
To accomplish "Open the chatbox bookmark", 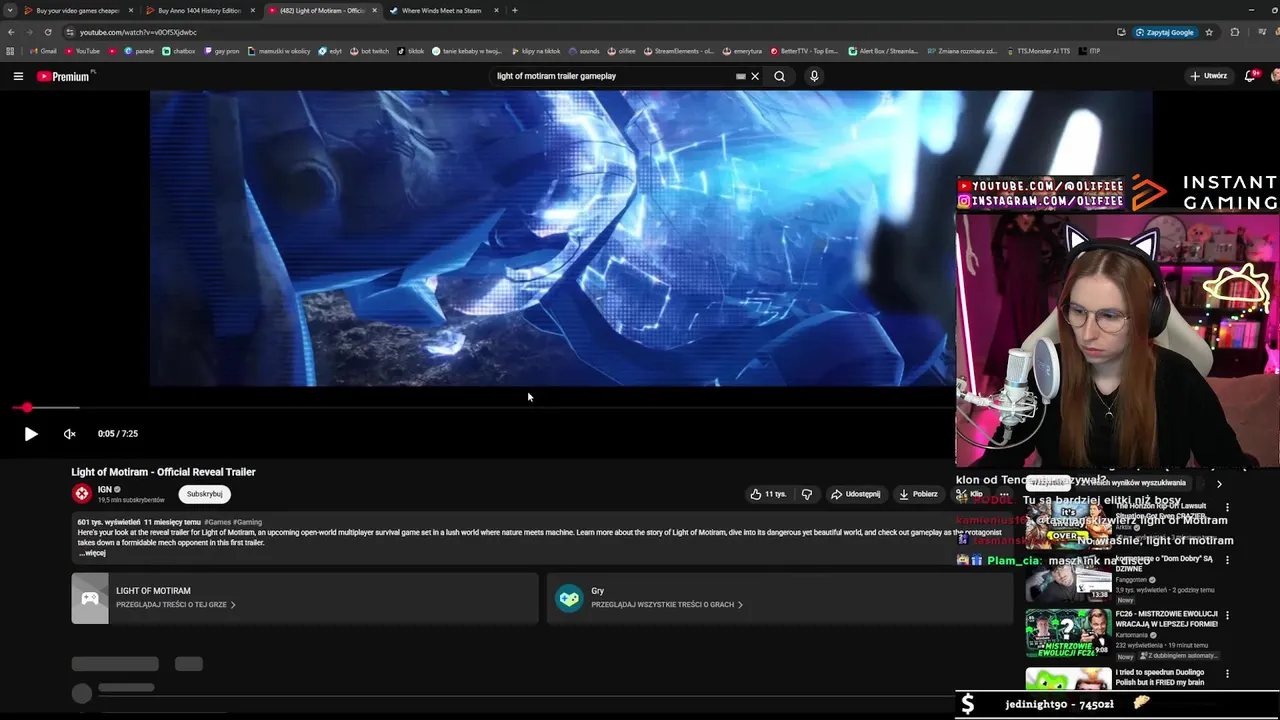I will point(179,51).
